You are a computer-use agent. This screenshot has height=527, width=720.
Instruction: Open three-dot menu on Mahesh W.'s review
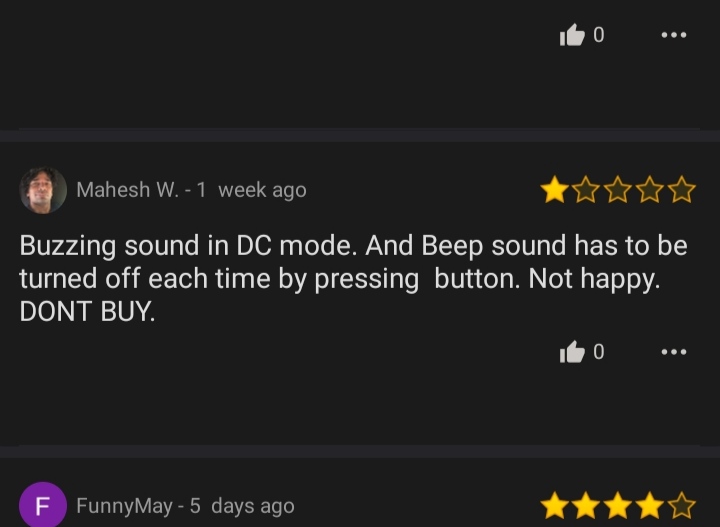pos(674,352)
